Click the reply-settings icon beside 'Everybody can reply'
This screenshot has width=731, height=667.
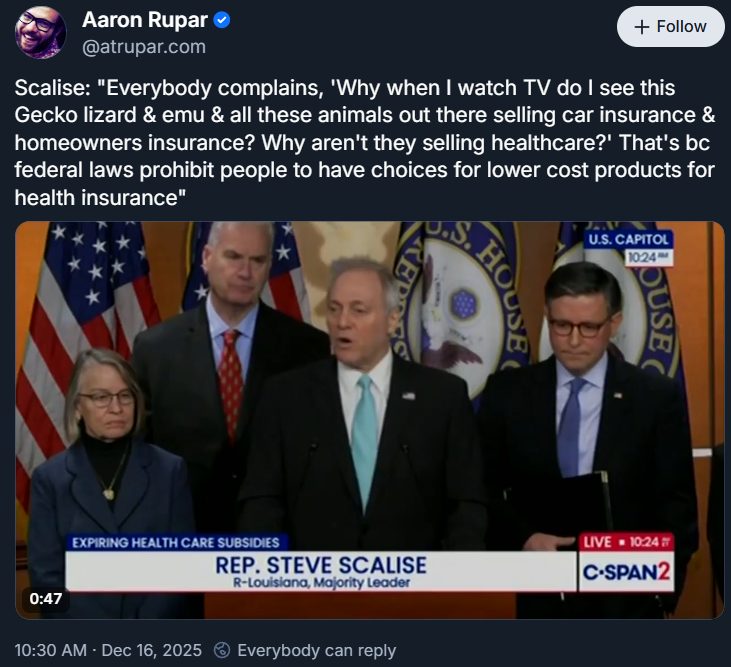(x=223, y=650)
